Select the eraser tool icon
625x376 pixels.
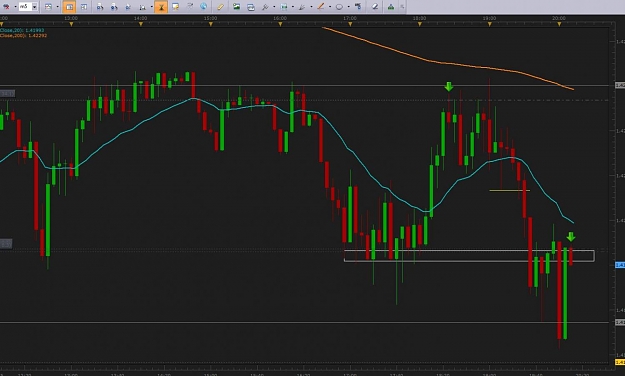(x=375, y=6)
